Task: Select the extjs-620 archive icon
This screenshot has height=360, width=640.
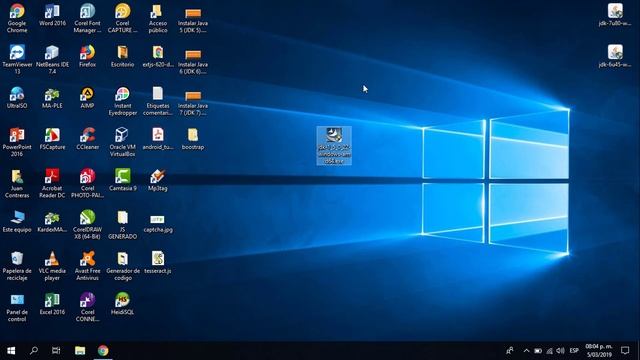Action: pyautogui.click(x=158, y=56)
